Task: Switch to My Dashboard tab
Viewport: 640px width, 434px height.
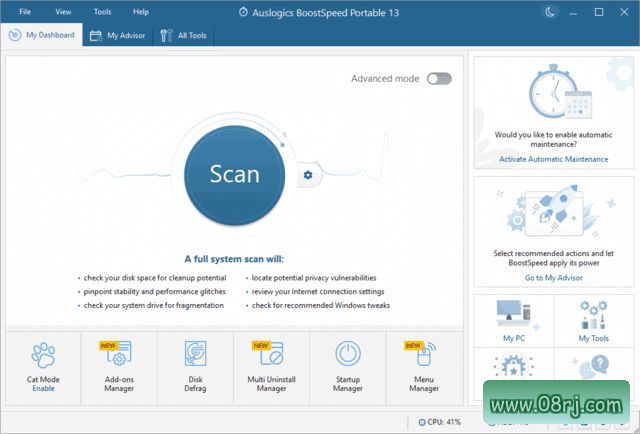Action: click(x=42, y=35)
